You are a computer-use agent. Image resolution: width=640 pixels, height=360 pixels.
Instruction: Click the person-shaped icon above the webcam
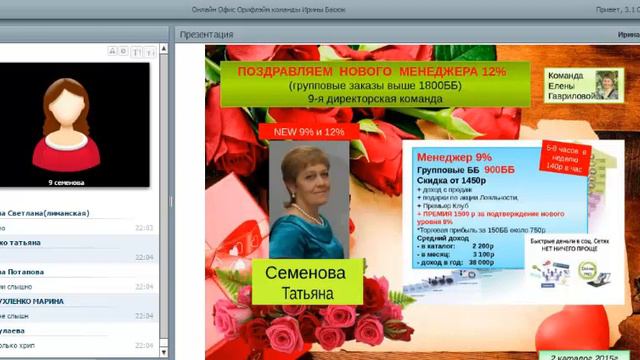click(112, 51)
